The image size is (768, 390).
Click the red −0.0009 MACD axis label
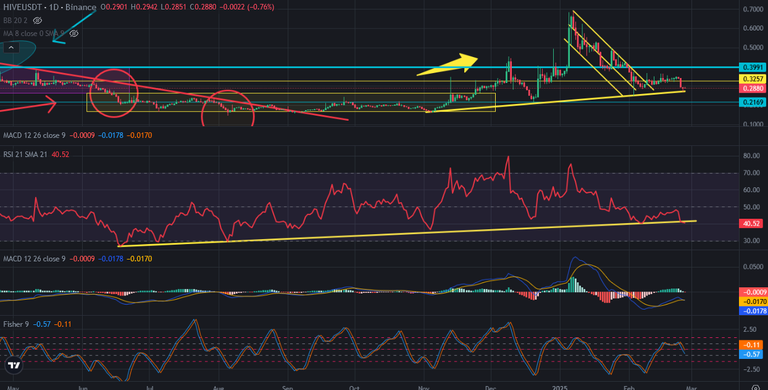point(752,292)
